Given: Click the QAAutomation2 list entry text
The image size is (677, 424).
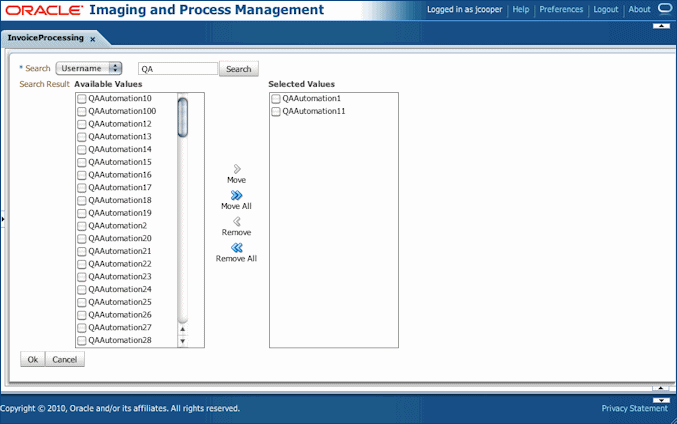Looking at the screenshot, I should pyautogui.click(x=117, y=226).
